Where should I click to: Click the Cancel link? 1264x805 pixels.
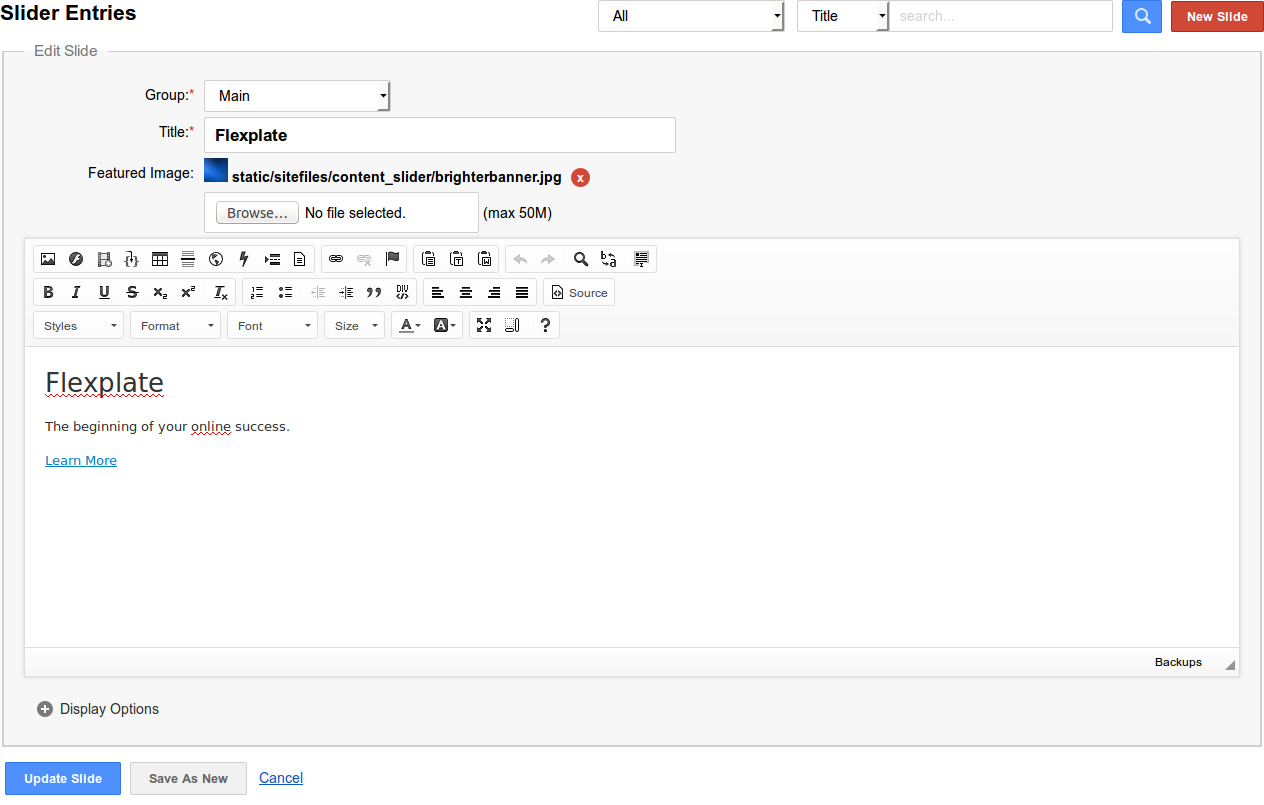tap(281, 778)
